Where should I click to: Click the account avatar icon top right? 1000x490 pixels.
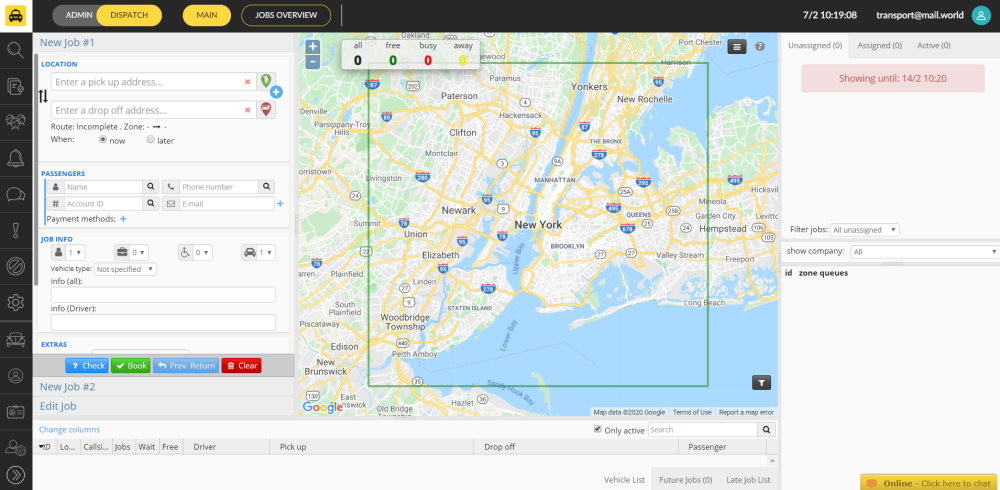click(981, 15)
